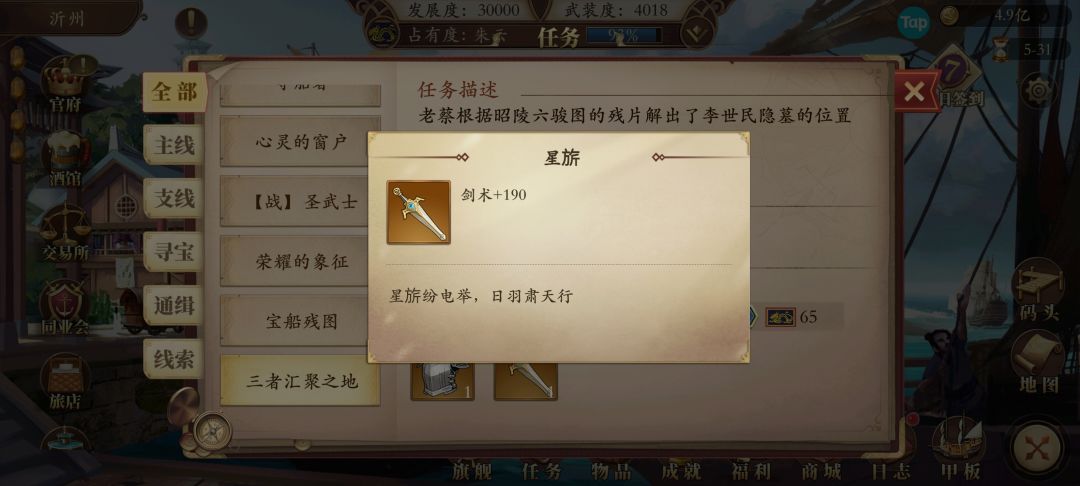
Task: Select the 宝船残图 quest entry
Action: [x=301, y=321]
